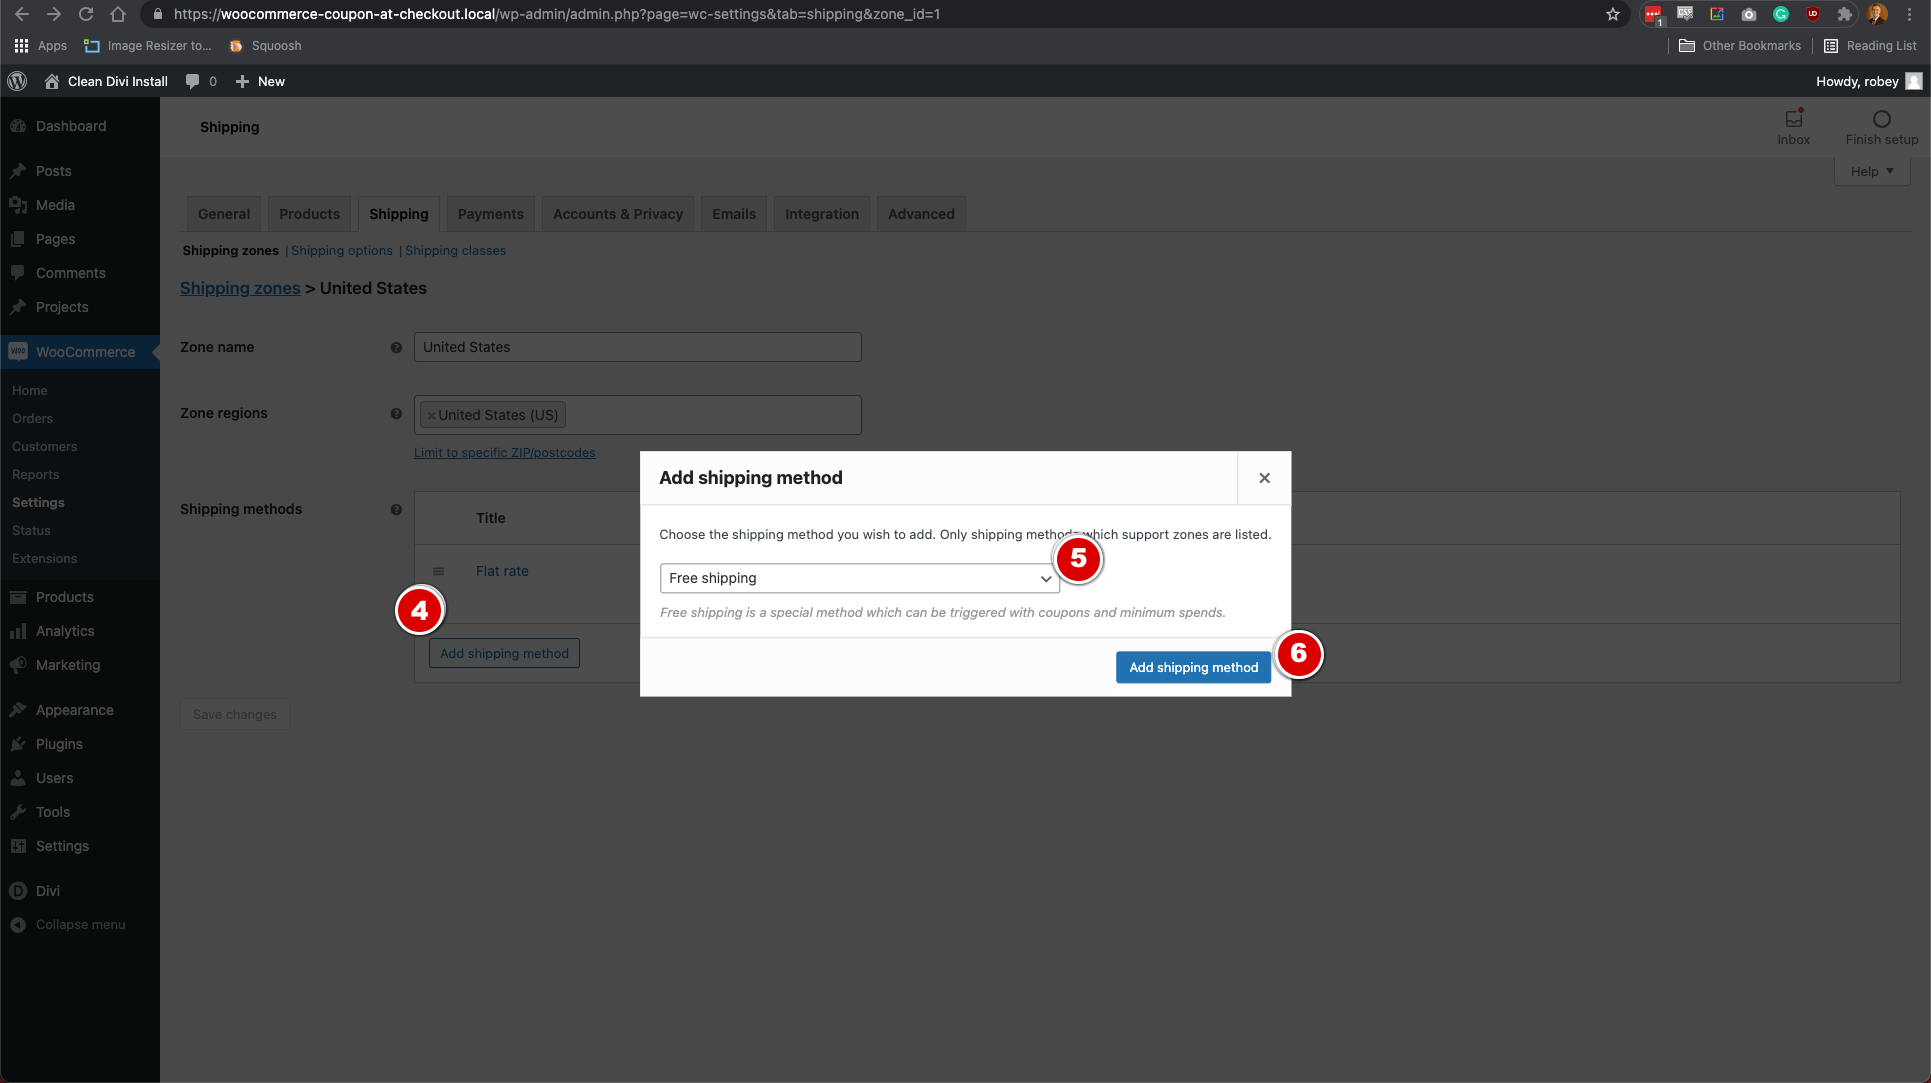Open Appearance in the sidebar
The height and width of the screenshot is (1083, 1931).
pos(74,710)
